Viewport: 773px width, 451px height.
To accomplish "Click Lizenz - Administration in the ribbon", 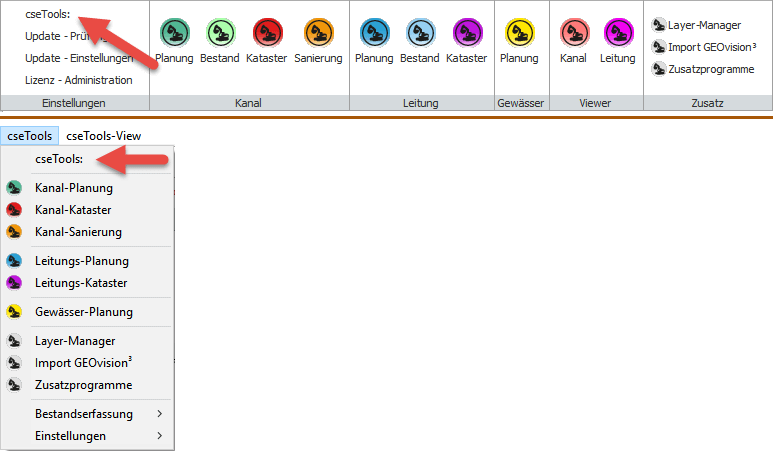I will [78, 80].
